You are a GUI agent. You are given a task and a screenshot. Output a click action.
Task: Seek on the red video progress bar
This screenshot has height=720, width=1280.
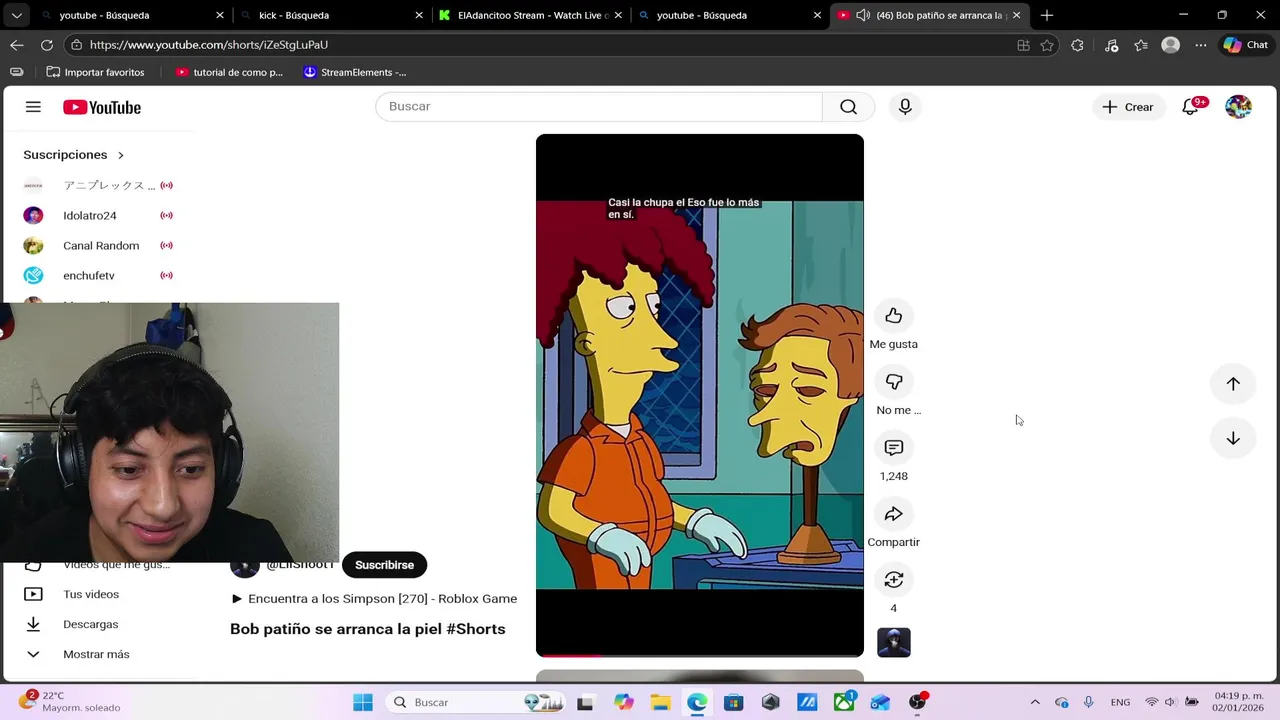coord(700,655)
